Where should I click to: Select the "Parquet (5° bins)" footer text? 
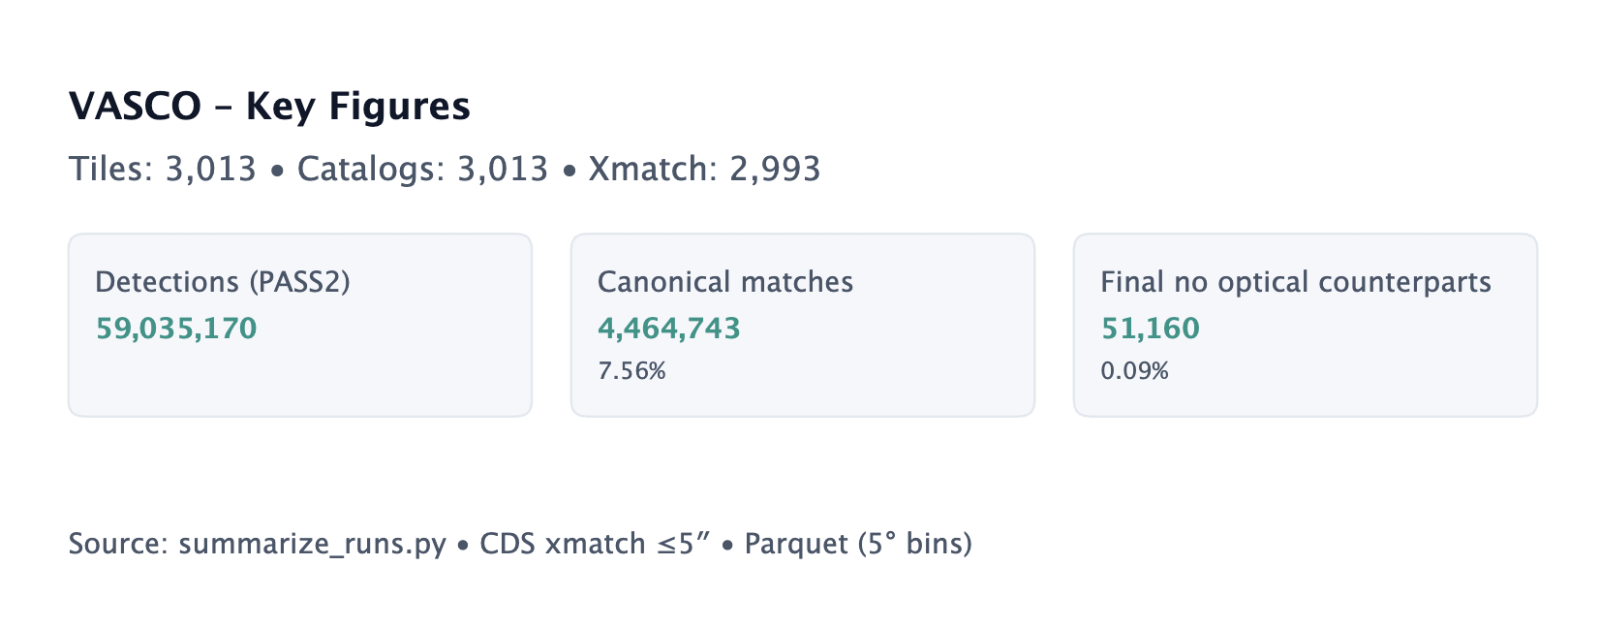click(x=858, y=544)
